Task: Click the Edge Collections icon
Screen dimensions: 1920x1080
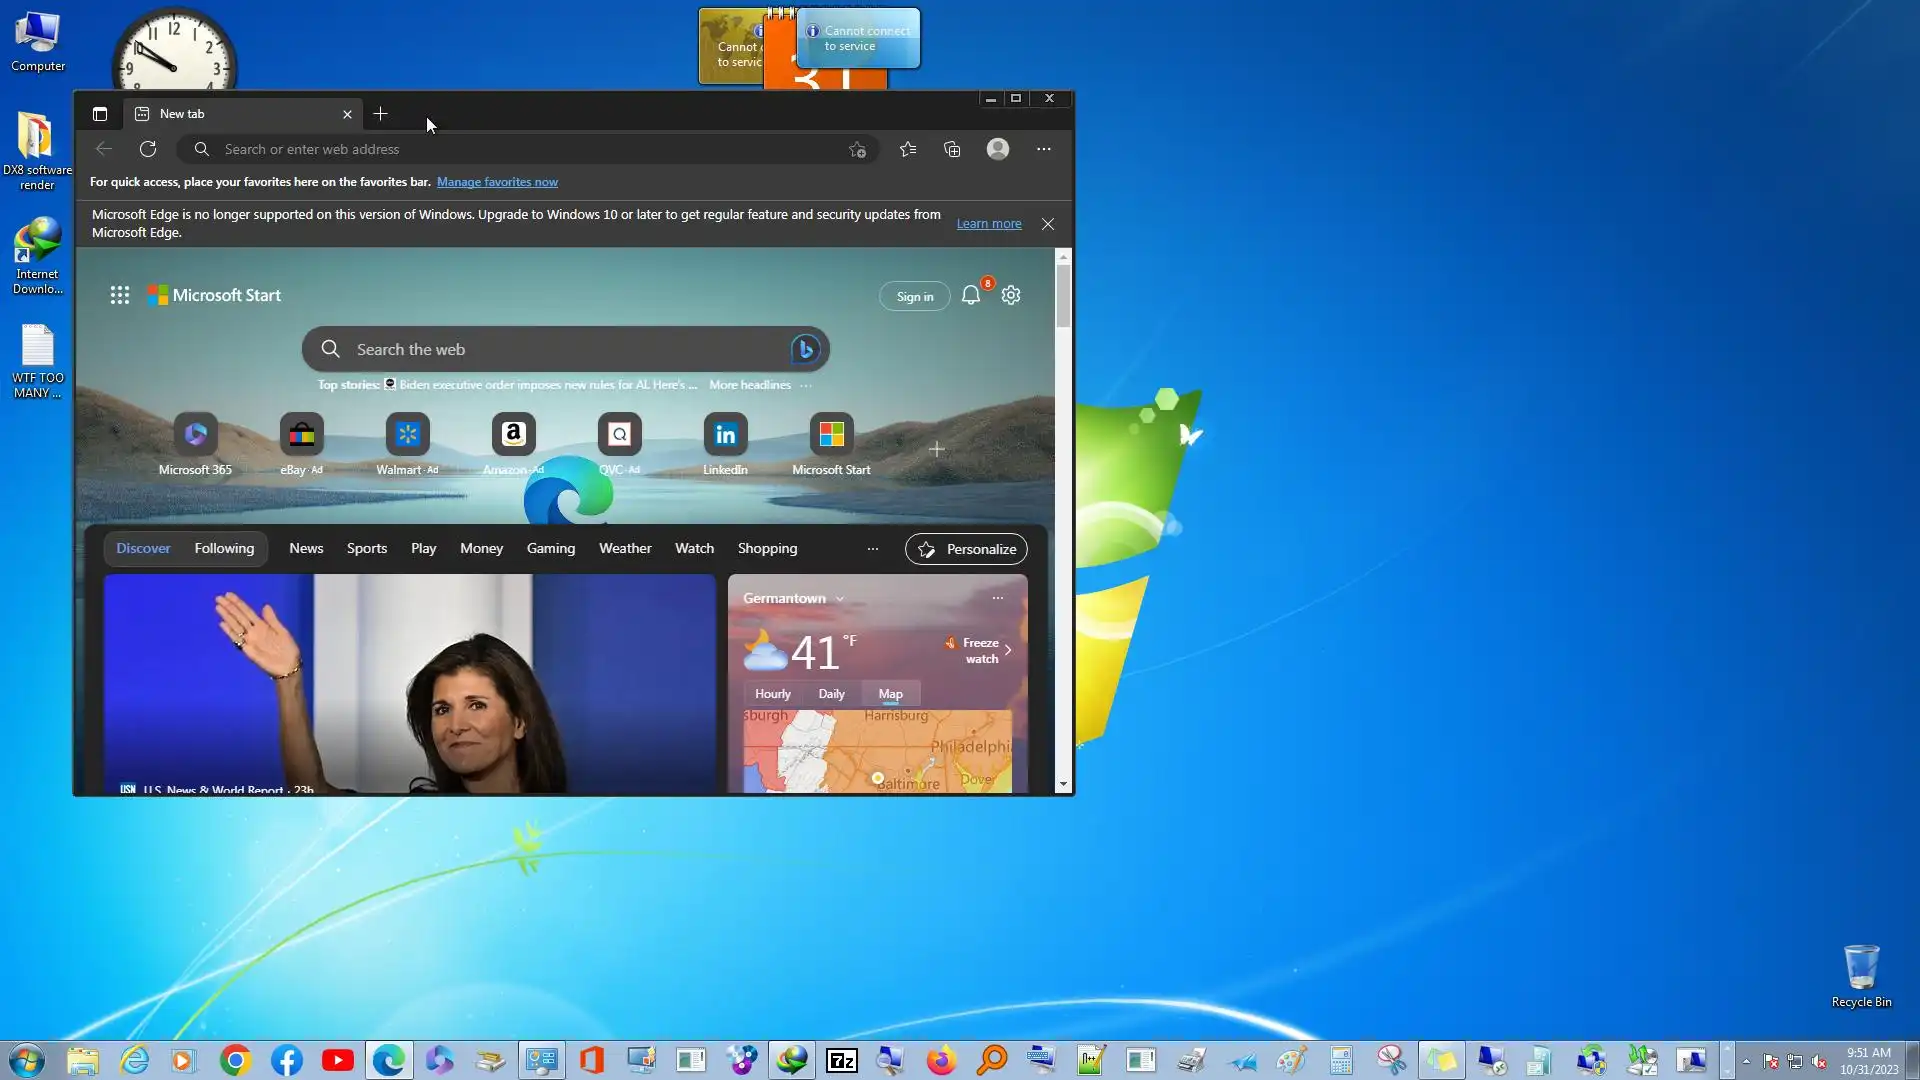Action: (x=952, y=149)
